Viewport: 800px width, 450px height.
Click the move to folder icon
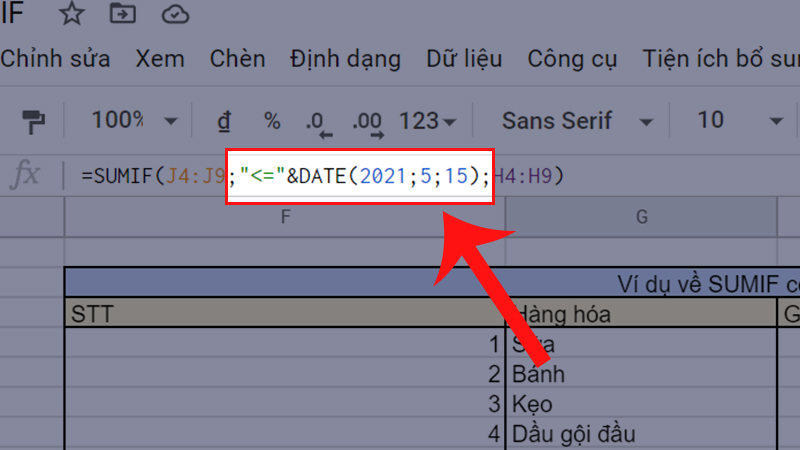coord(123,13)
